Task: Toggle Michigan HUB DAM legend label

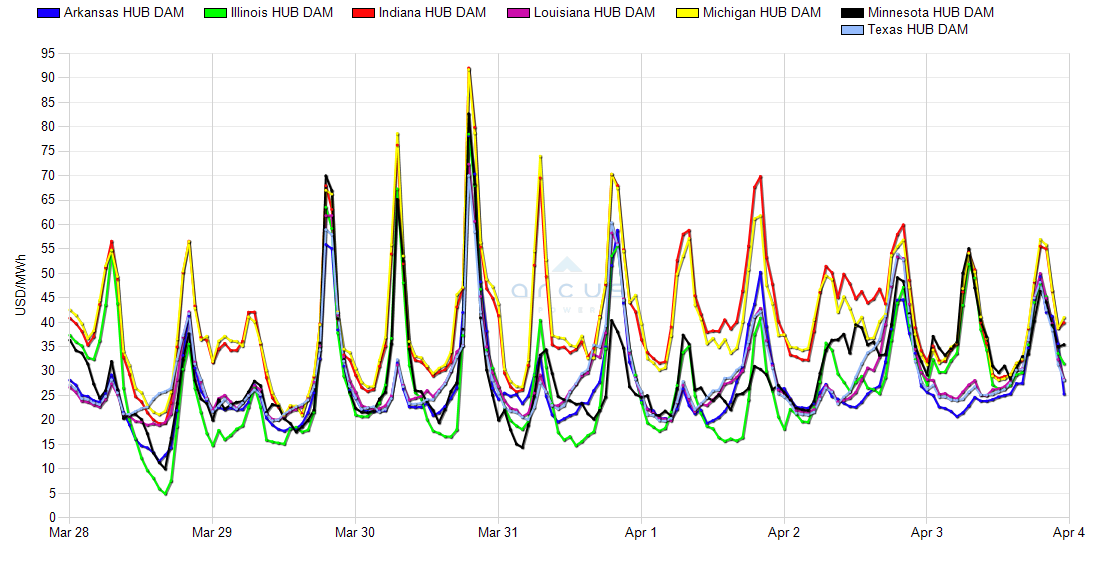Action: [x=761, y=13]
